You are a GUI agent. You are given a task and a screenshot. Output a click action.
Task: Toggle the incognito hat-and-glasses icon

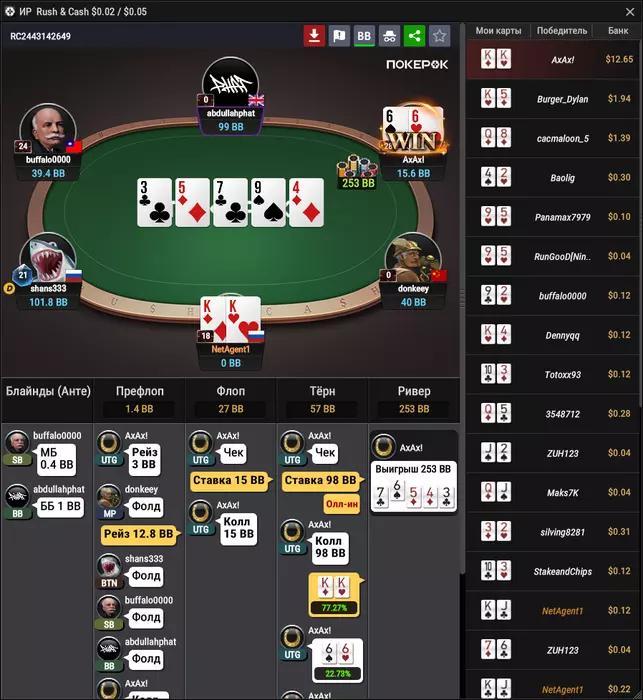(389, 36)
